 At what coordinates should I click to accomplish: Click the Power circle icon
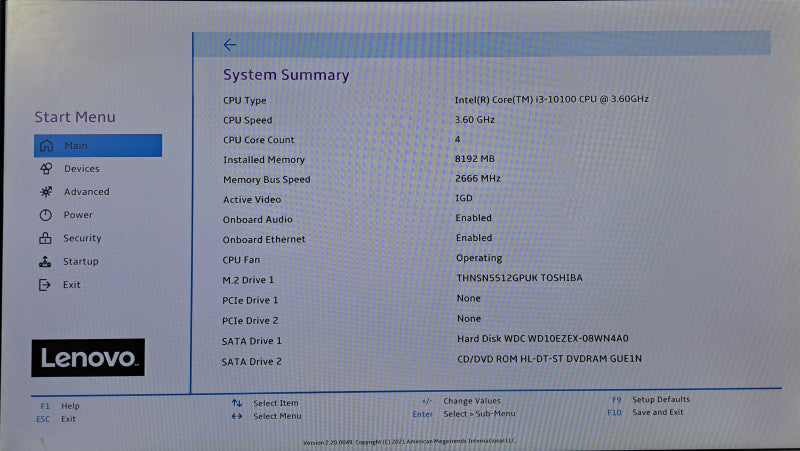(45, 215)
